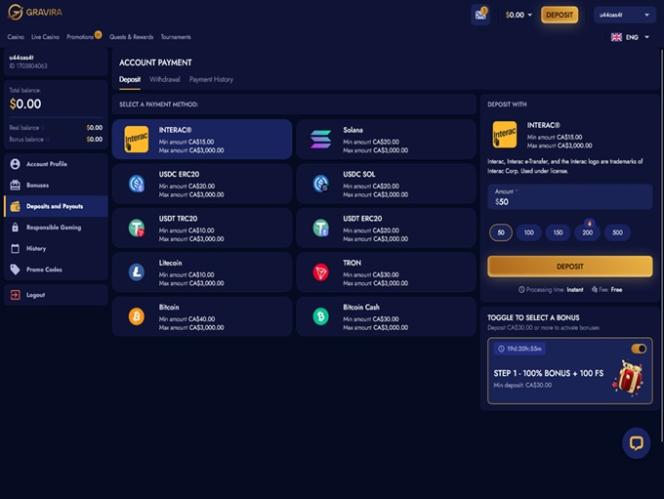Select the 50 preset amount
The height and width of the screenshot is (499, 664).
501,233
